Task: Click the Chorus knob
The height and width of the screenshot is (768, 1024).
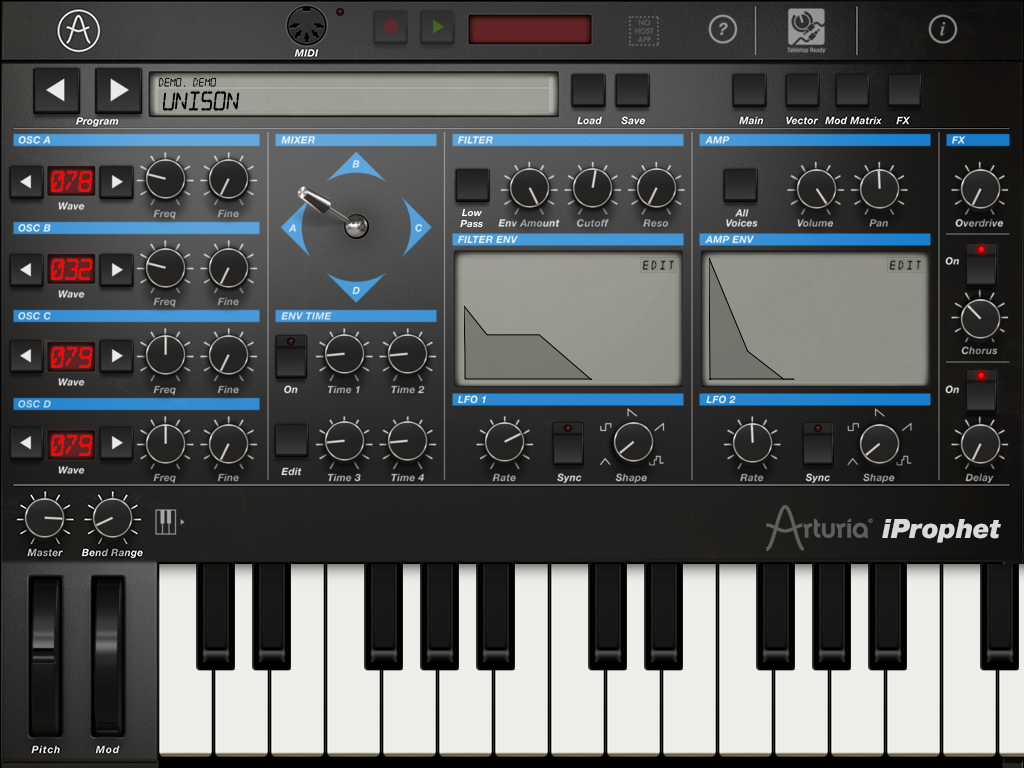Action: pos(980,318)
